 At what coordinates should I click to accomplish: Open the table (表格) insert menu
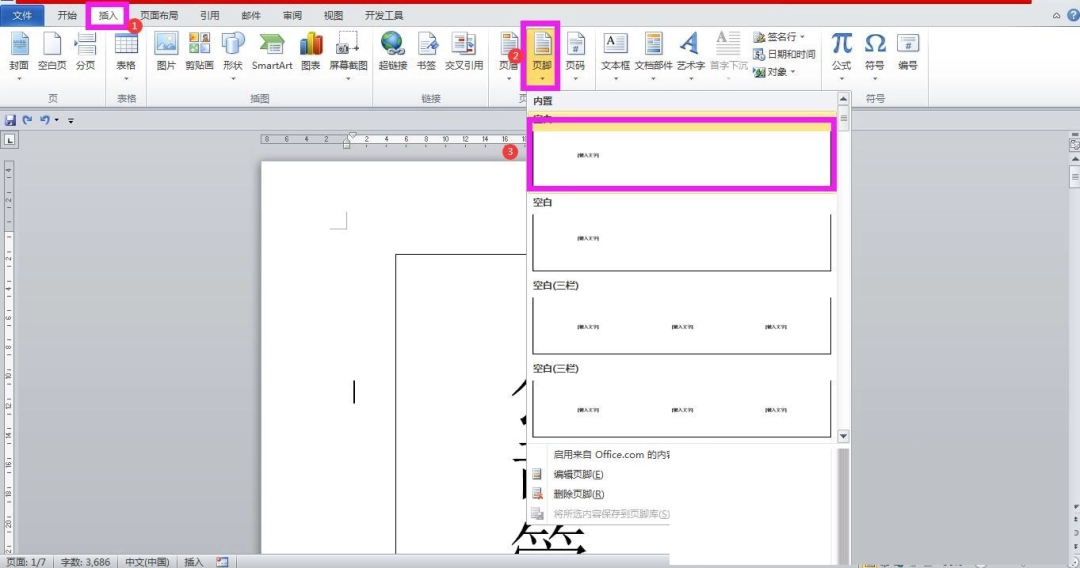pyautogui.click(x=126, y=55)
